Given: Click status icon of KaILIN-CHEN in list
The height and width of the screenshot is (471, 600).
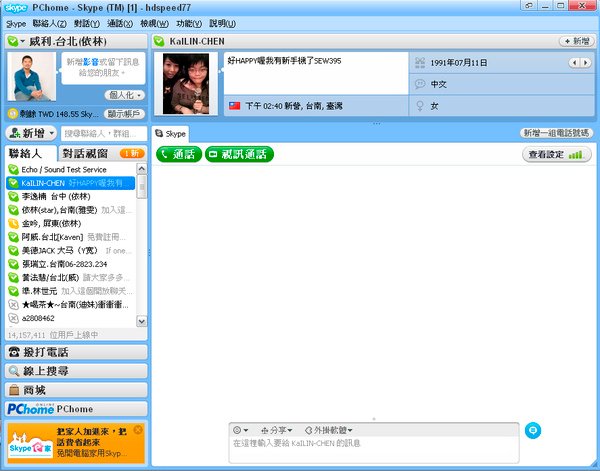Looking at the screenshot, I should 13,183.
